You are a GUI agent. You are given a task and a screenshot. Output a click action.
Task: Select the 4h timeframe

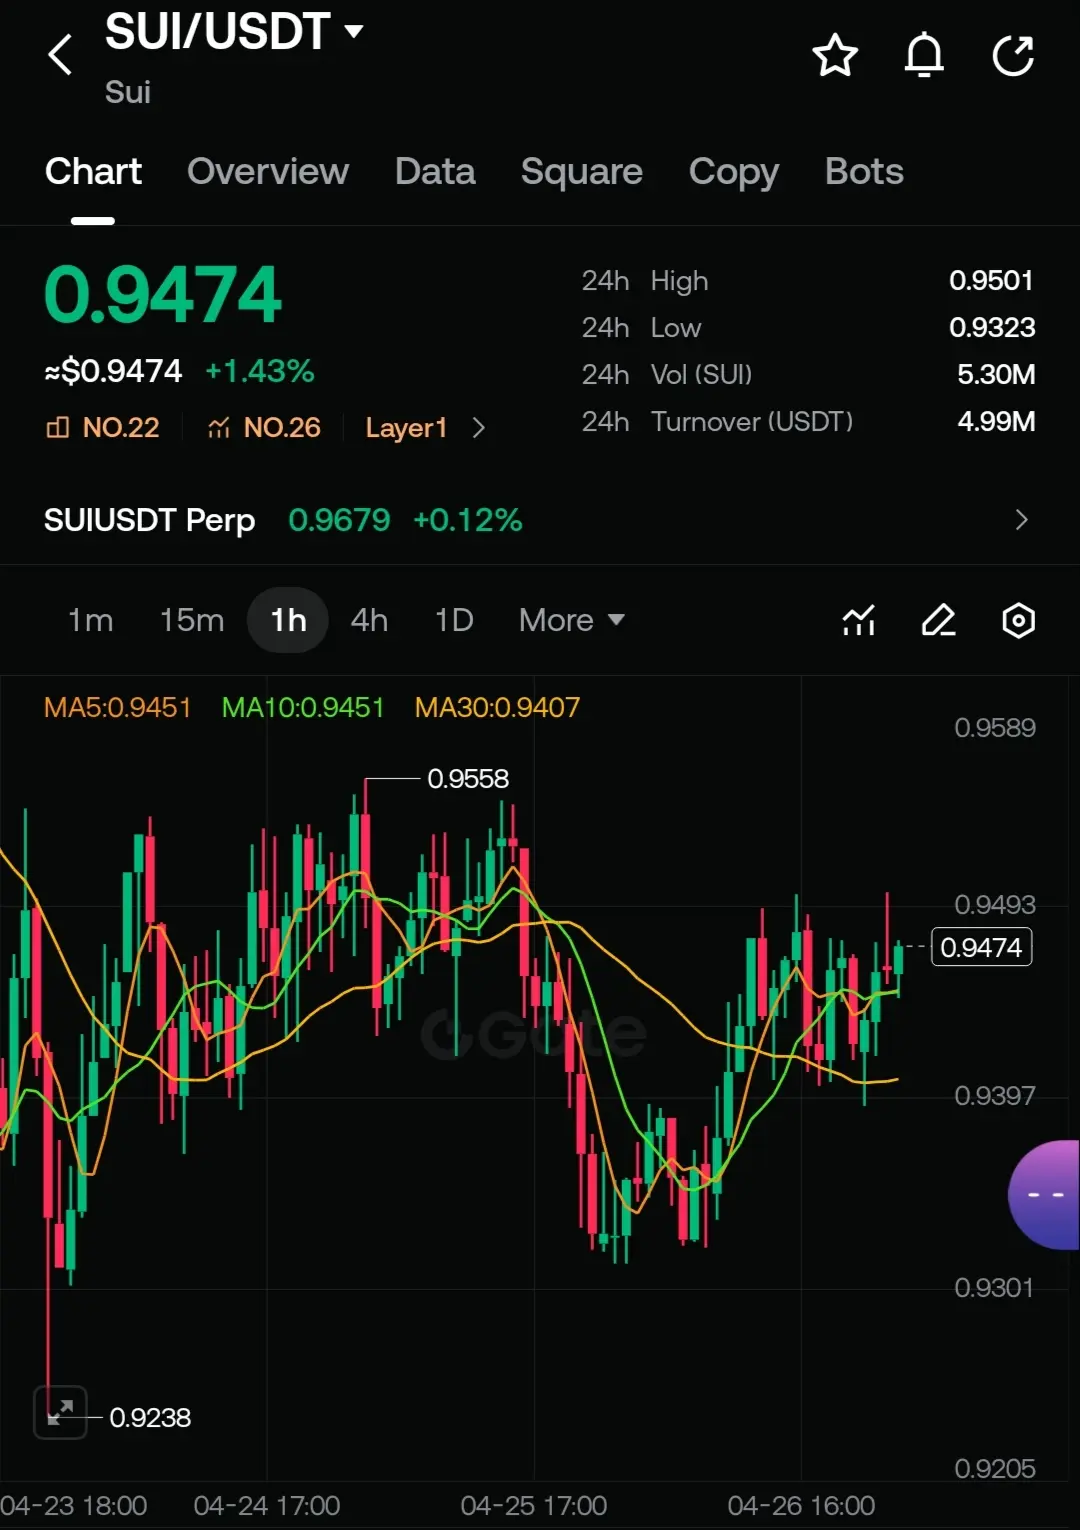[369, 620]
